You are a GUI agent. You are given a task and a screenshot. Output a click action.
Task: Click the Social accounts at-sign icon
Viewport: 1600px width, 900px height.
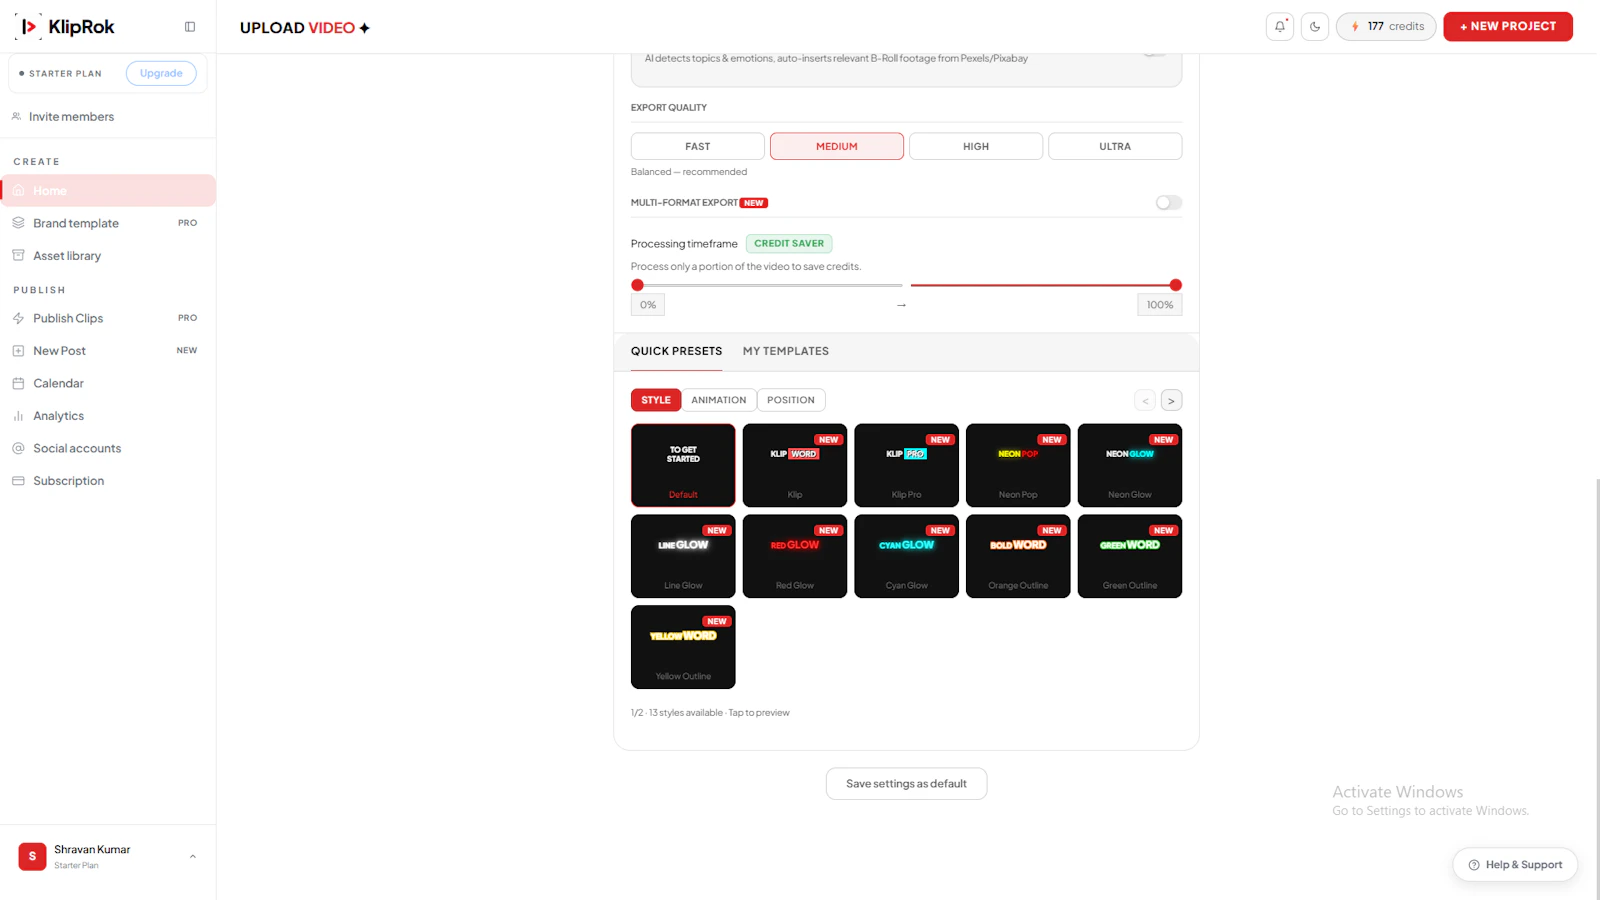[18, 448]
